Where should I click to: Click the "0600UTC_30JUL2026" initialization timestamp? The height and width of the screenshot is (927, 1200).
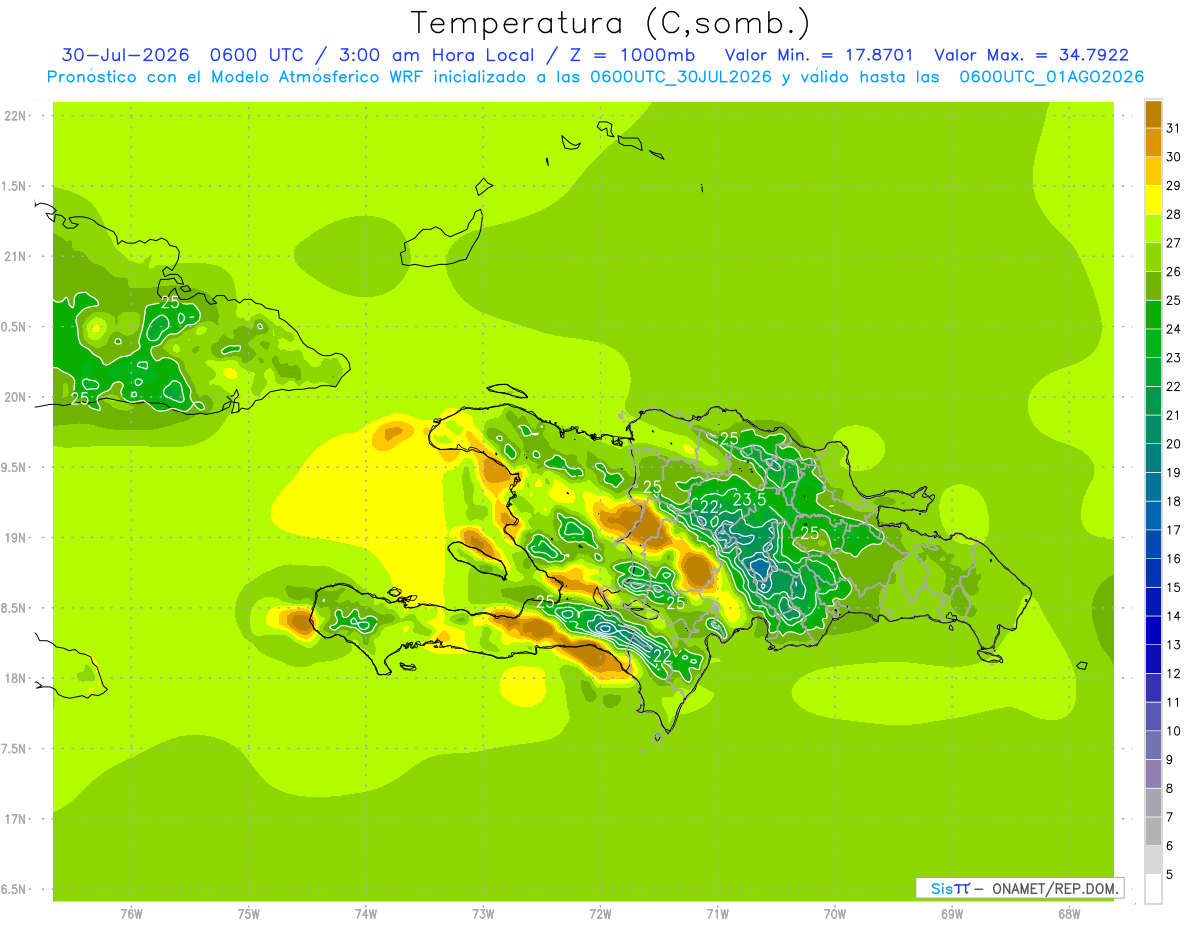[x=680, y=77]
